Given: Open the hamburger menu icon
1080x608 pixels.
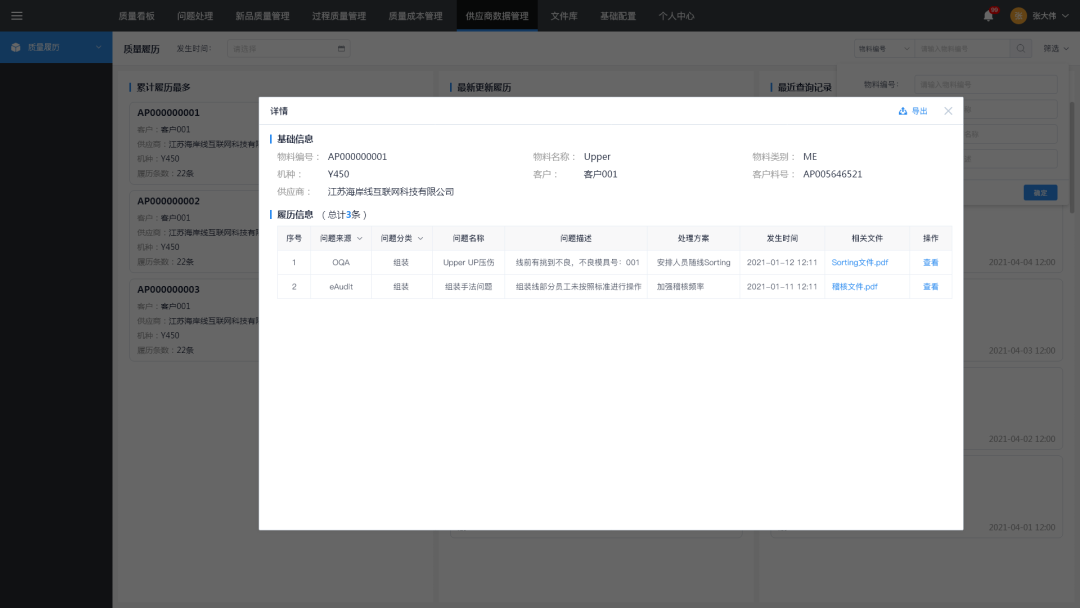Looking at the screenshot, I should 17,16.
